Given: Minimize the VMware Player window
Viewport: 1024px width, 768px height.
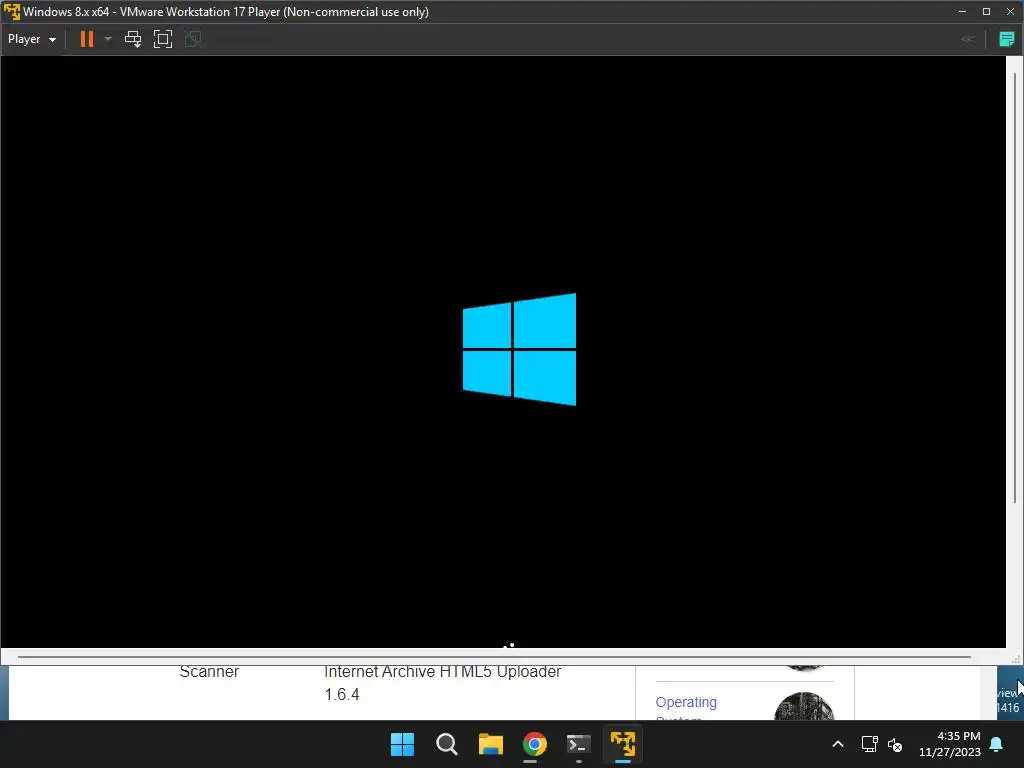Looking at the screenshot, I should click(962, 12).
